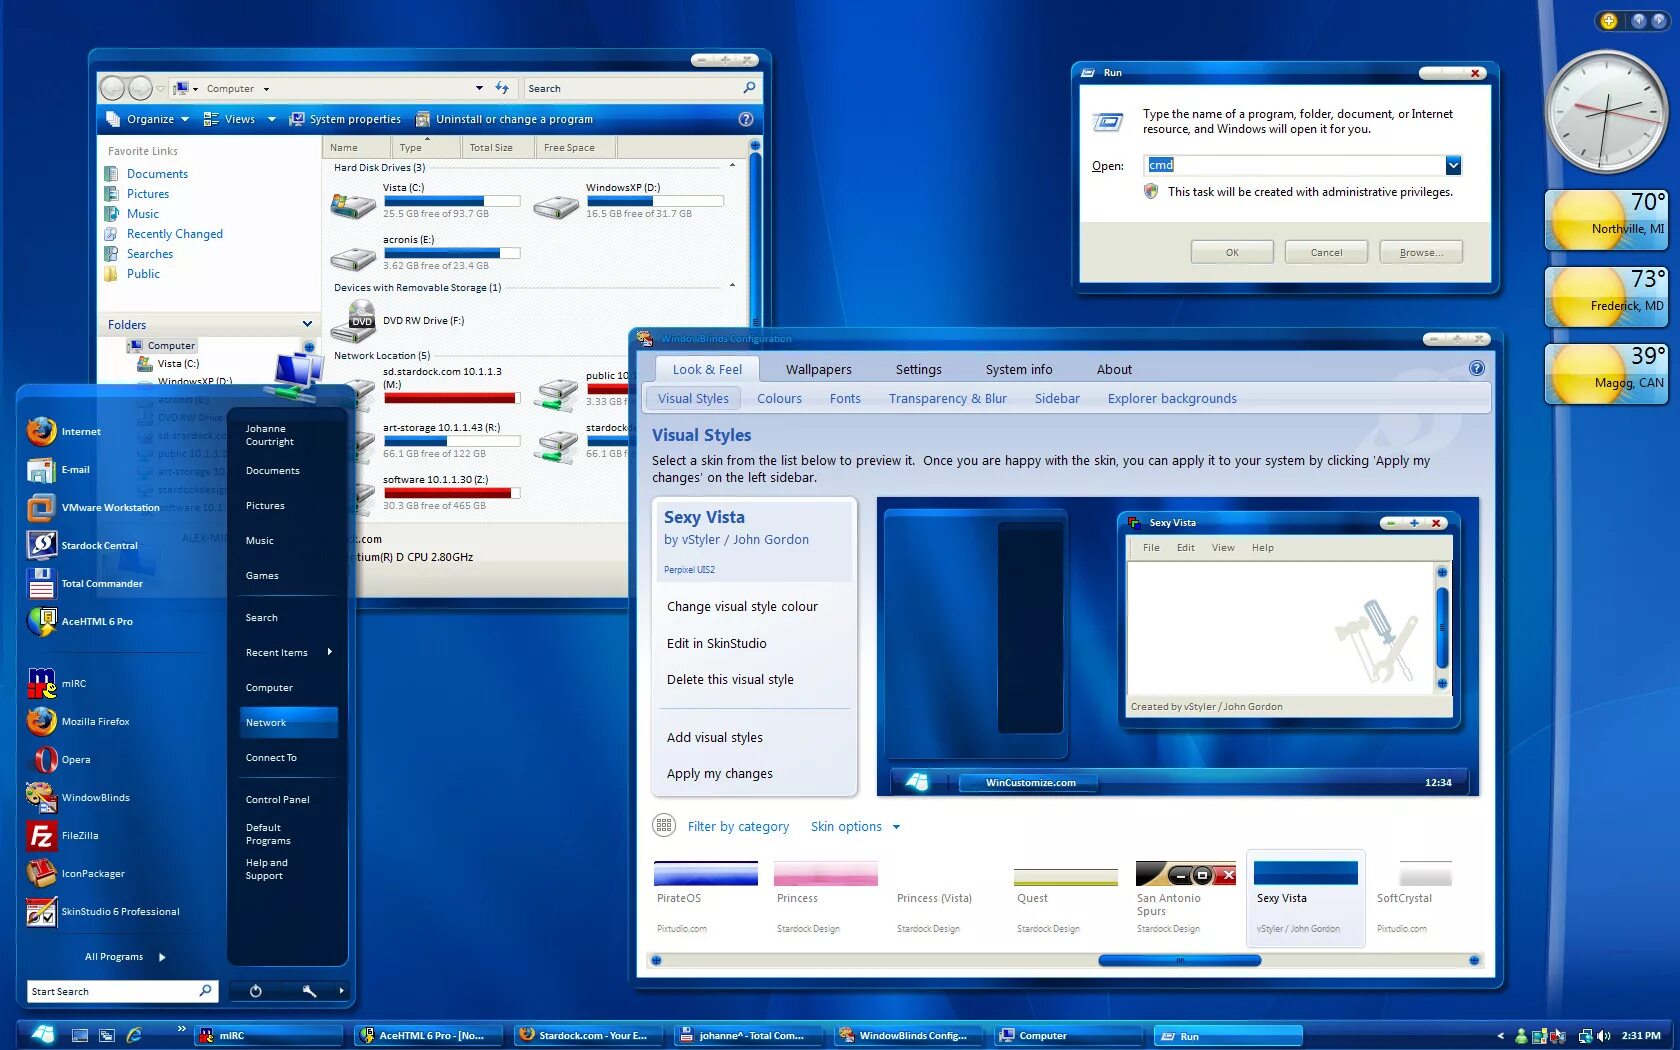The height and width of the screenshot is (1050, 1680).
Task: Click System properties in Explorer toolbar
Action: click(x=345, y=119)
